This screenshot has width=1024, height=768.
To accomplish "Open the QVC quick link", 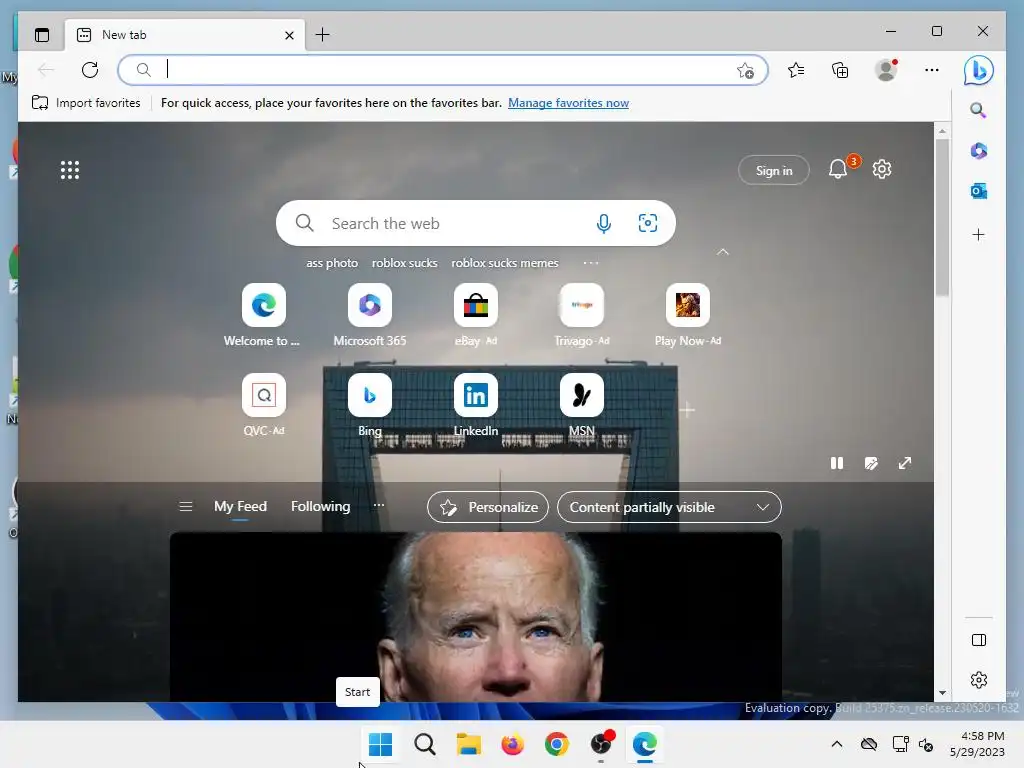I will 264,406.
